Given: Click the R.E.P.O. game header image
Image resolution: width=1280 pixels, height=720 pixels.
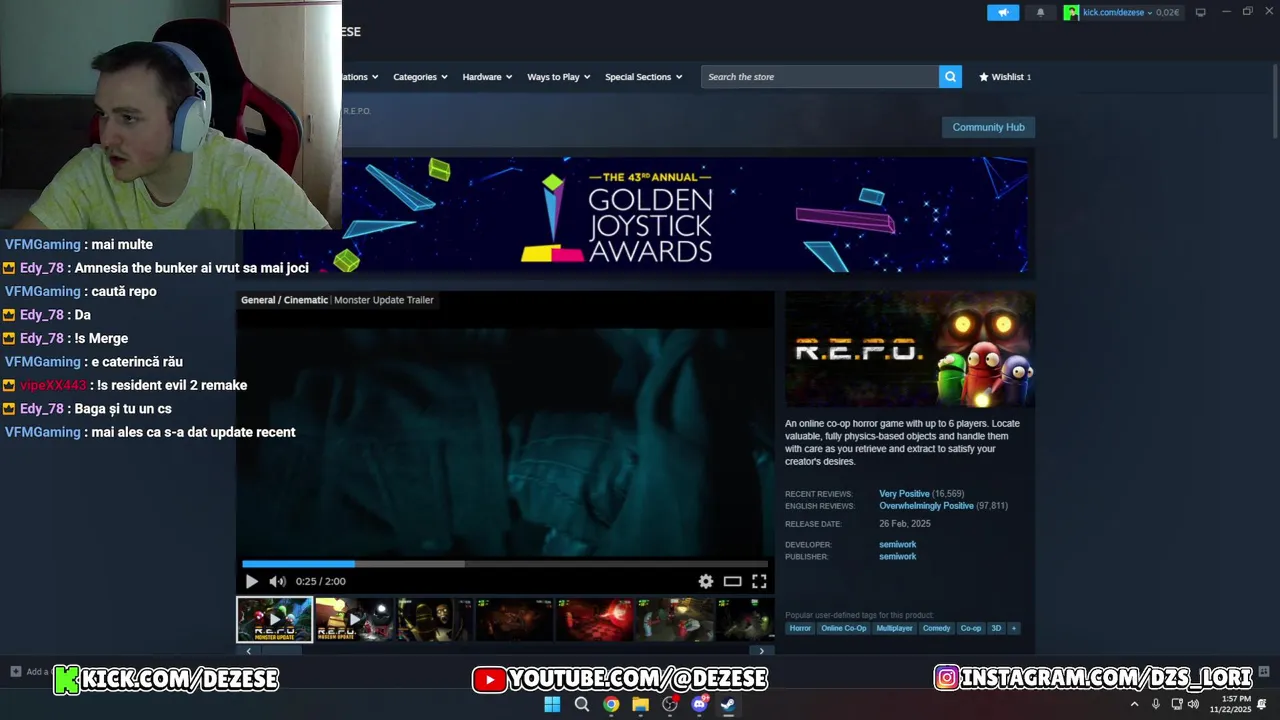Looking at the screenshot, I should pyautogui.click(x=910, y=350).
